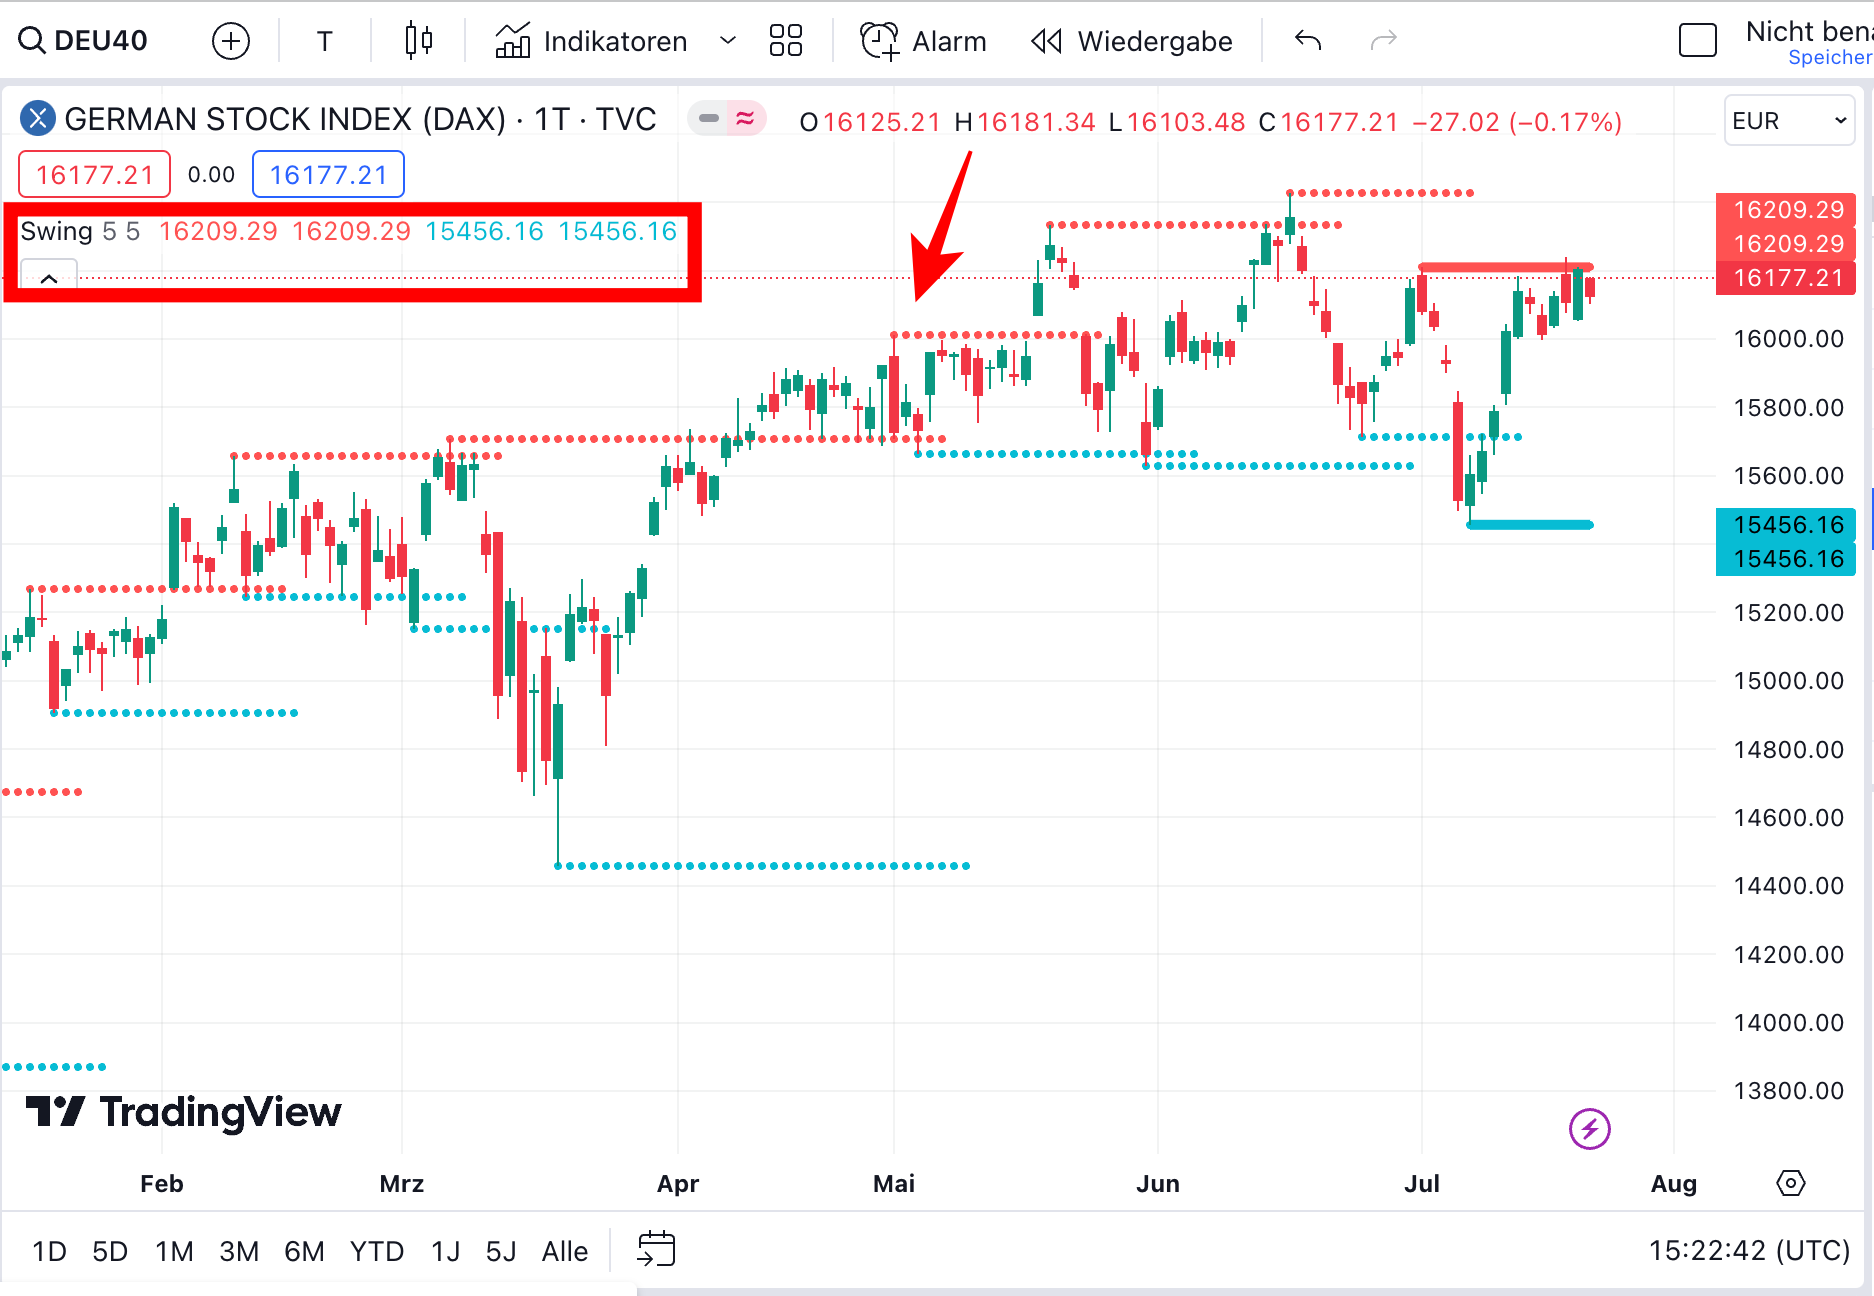Open the go-to-date calendar icon
The width and height of the screenshot is (1874, 1296).
coord(656,1250)
